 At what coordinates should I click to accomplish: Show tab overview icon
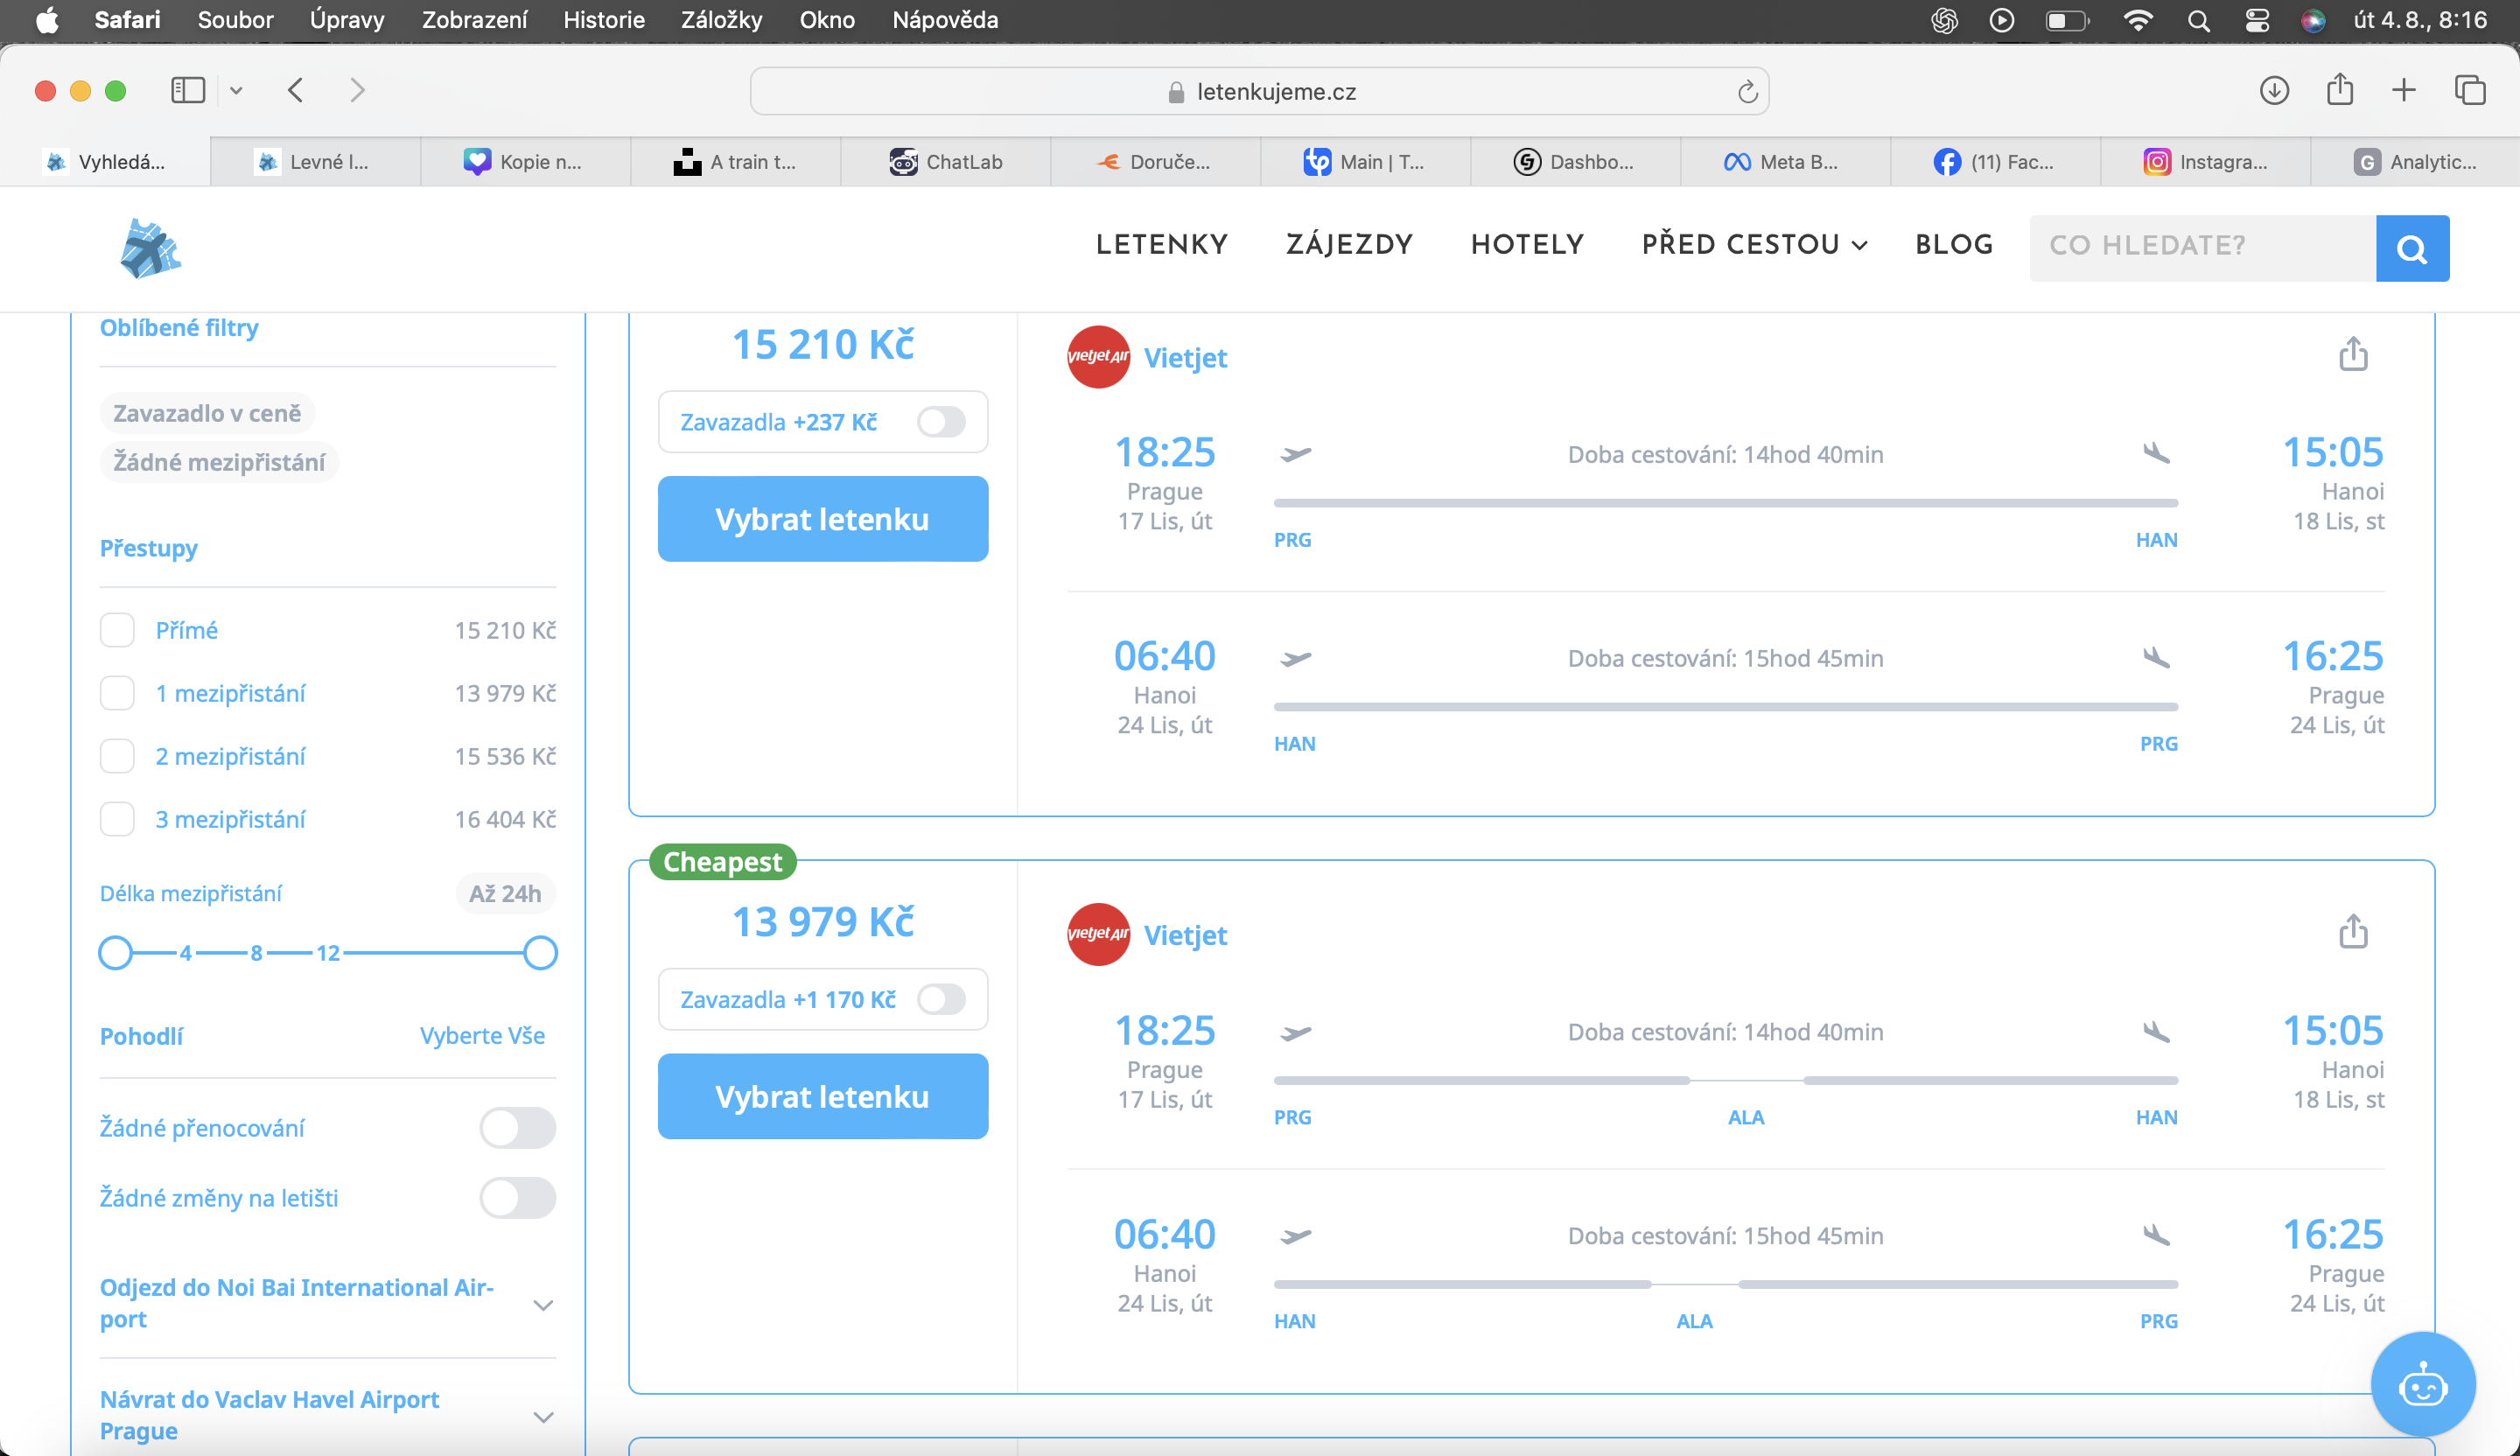tap(2470, 91)
